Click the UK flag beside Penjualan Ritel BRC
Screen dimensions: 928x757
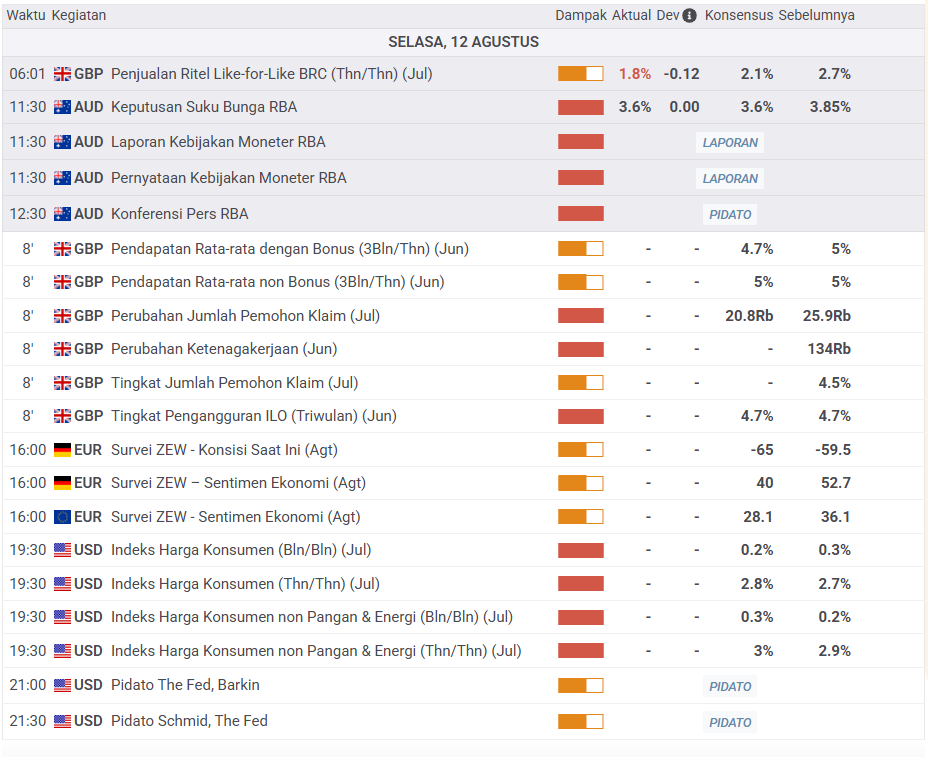point(62,74)
